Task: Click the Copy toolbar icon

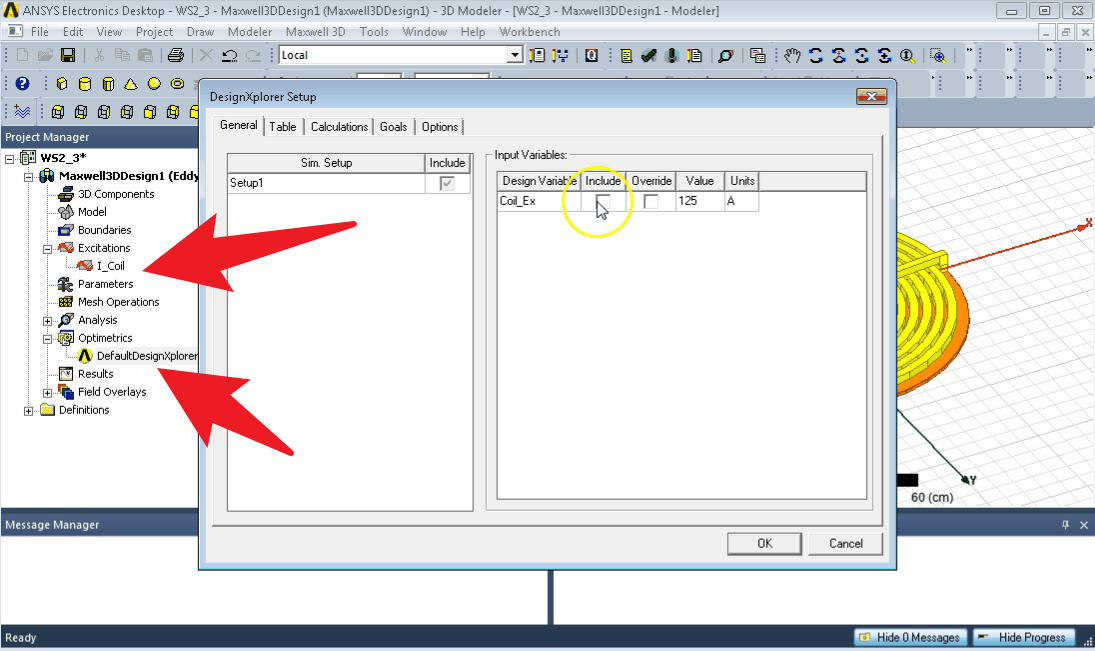Action: click(x=122, y=55)
